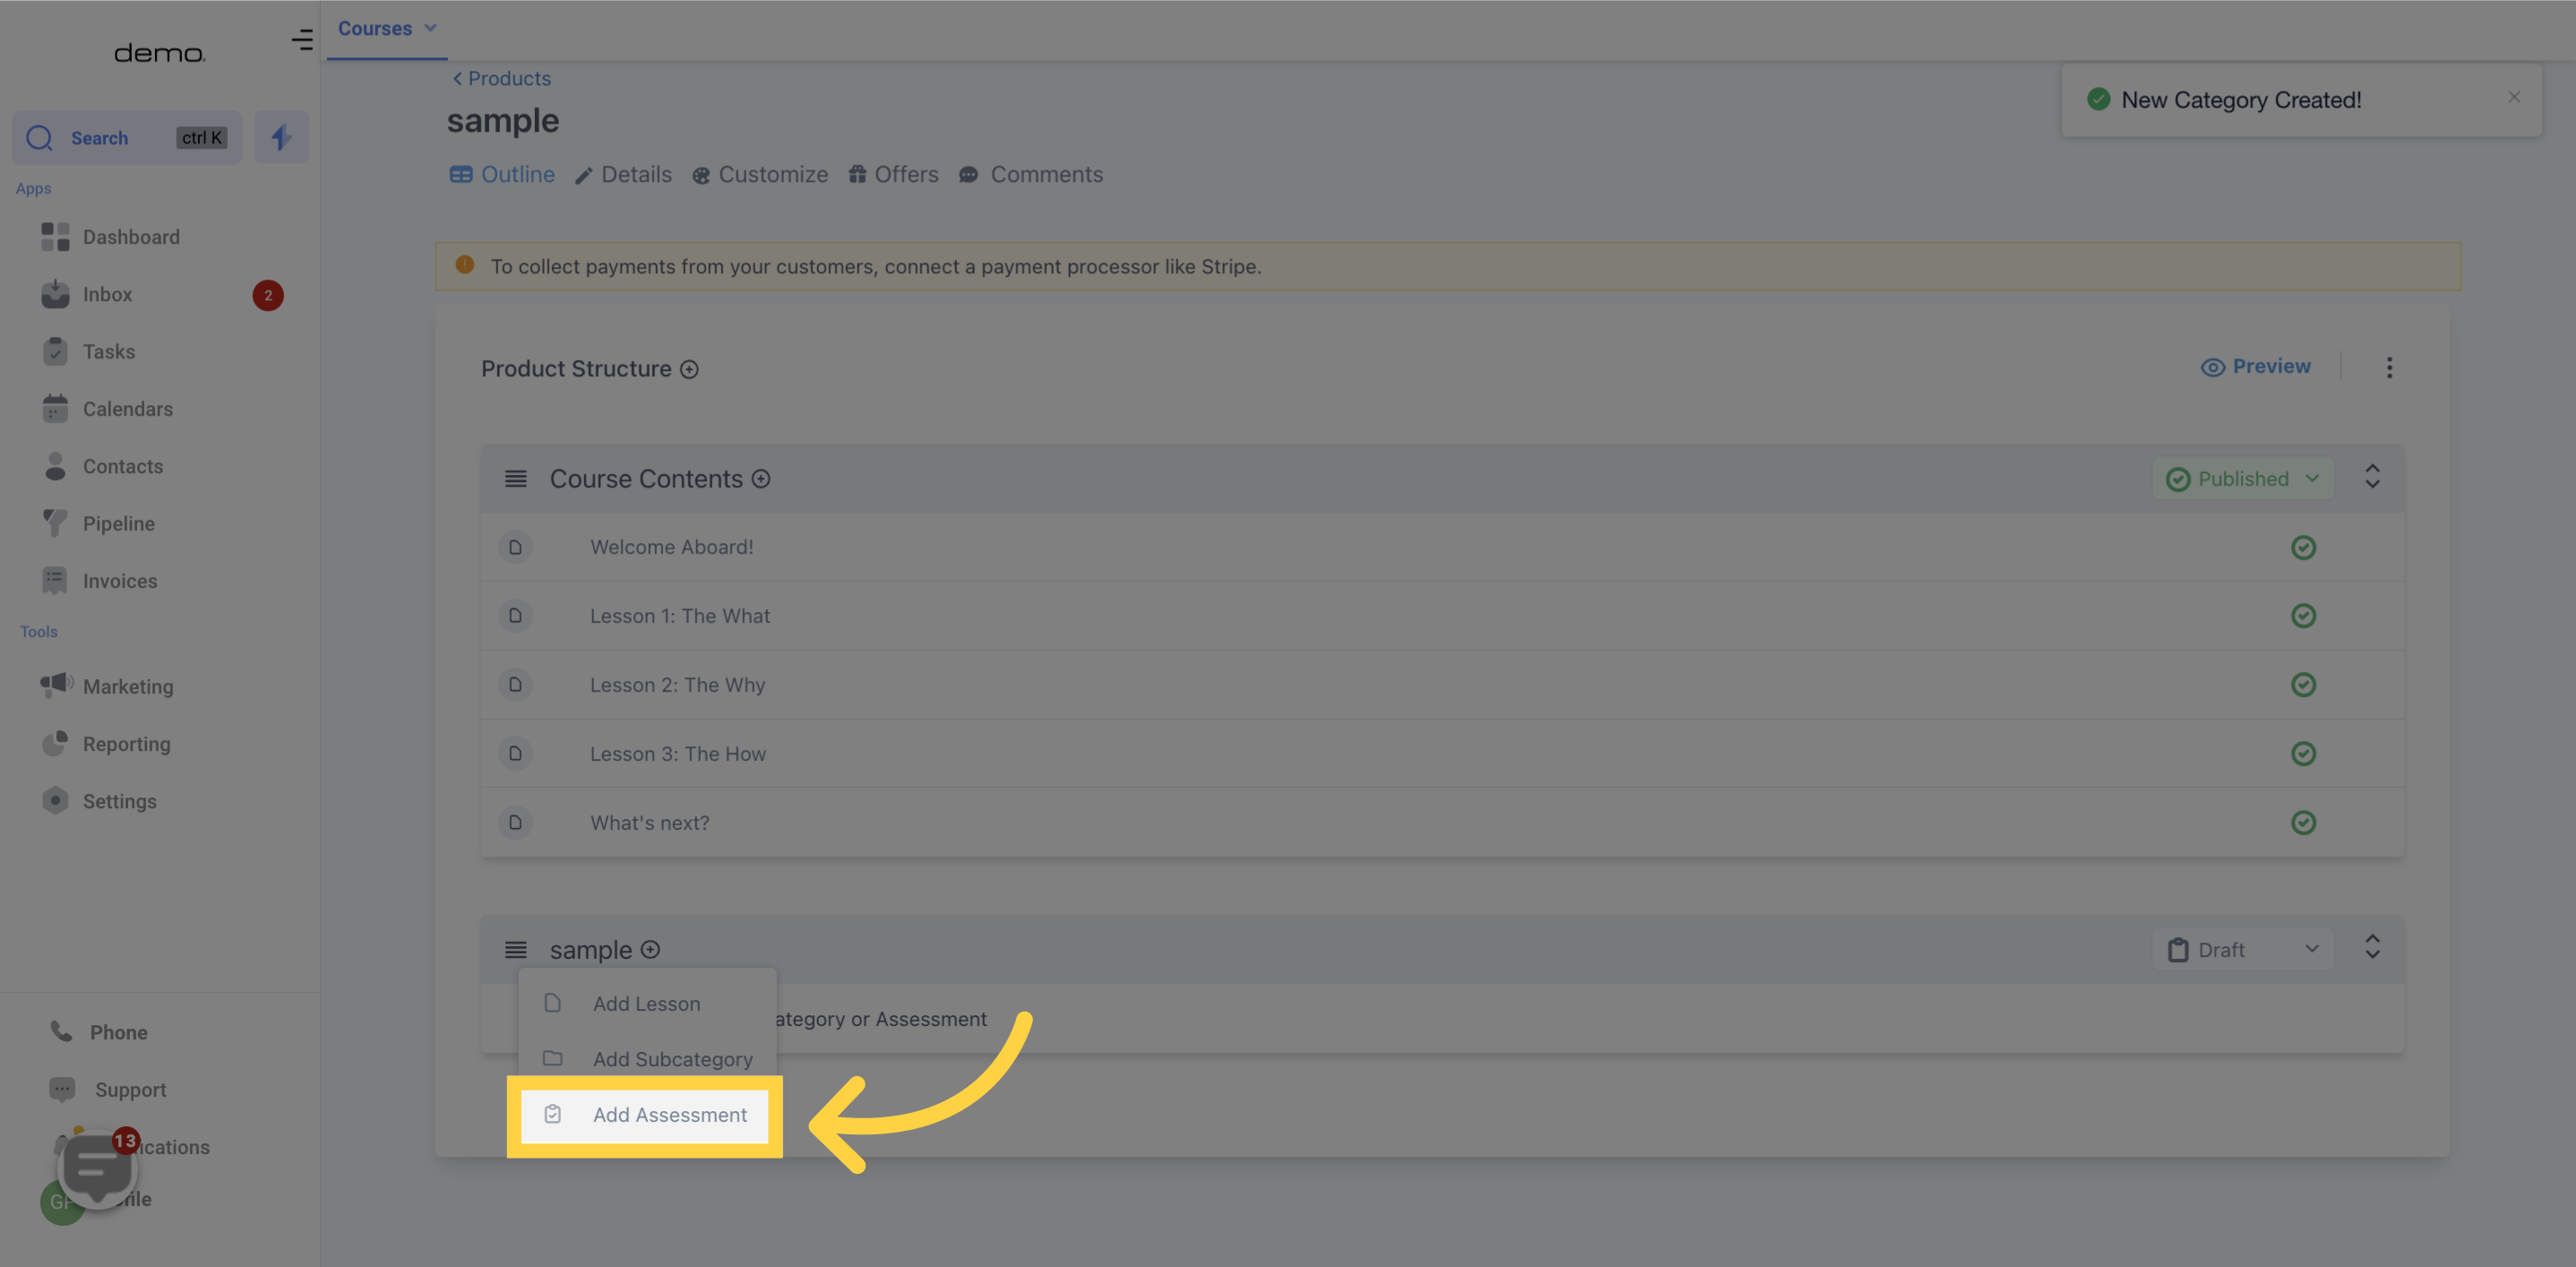
Task: Click the green Published status checkmark icon
Action: tap(2178, 478)
